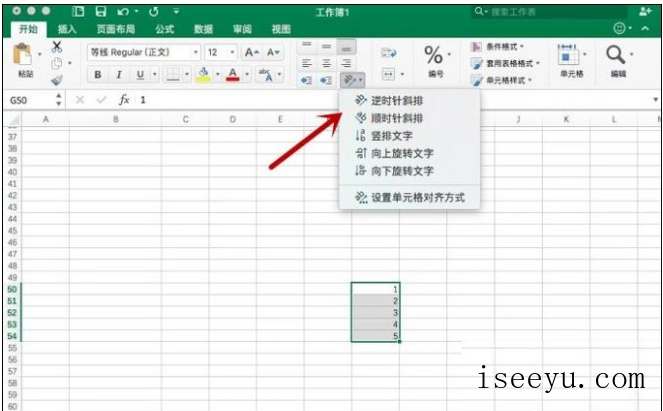663x411 pixels.
Task: Click the undo arrow icon
Action: tap(123, 11)
